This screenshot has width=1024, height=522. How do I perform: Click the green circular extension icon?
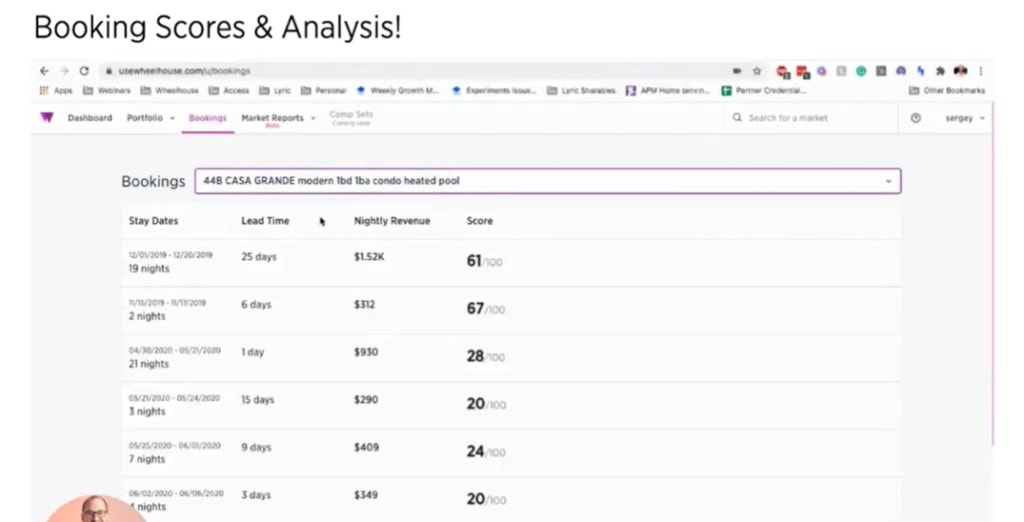861,71
